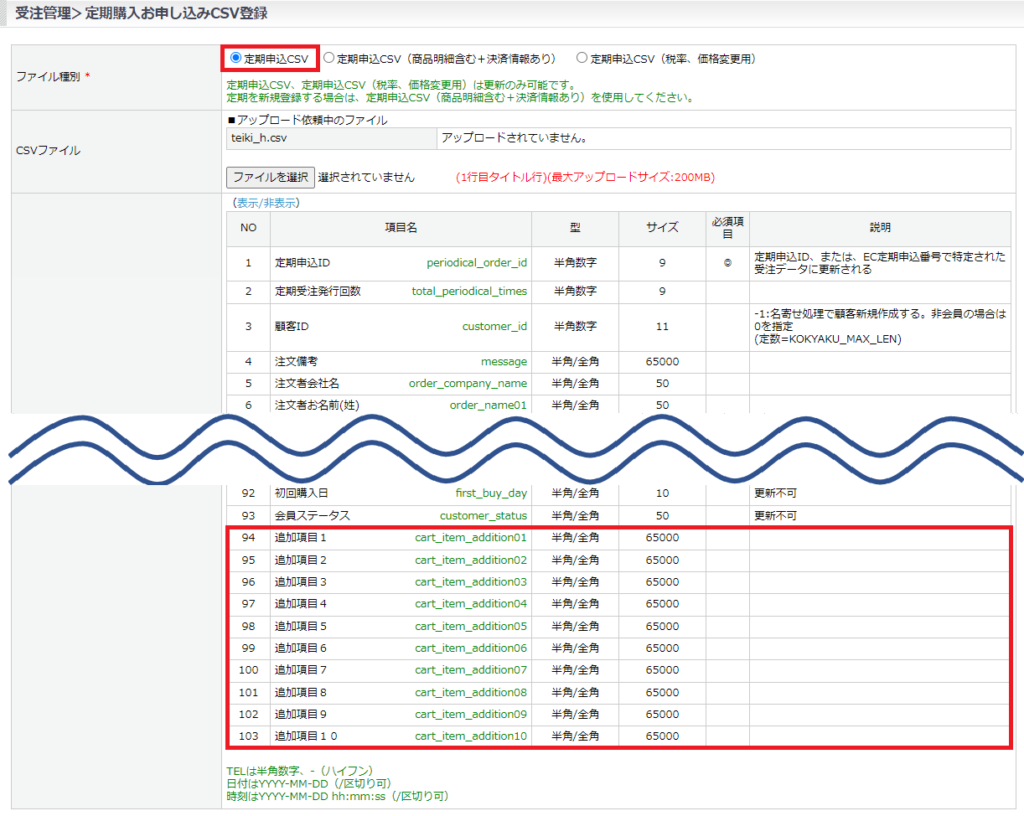1024x816 pixels.
Task: Click the 項目名 column header
Action: [x=400, y=228]
